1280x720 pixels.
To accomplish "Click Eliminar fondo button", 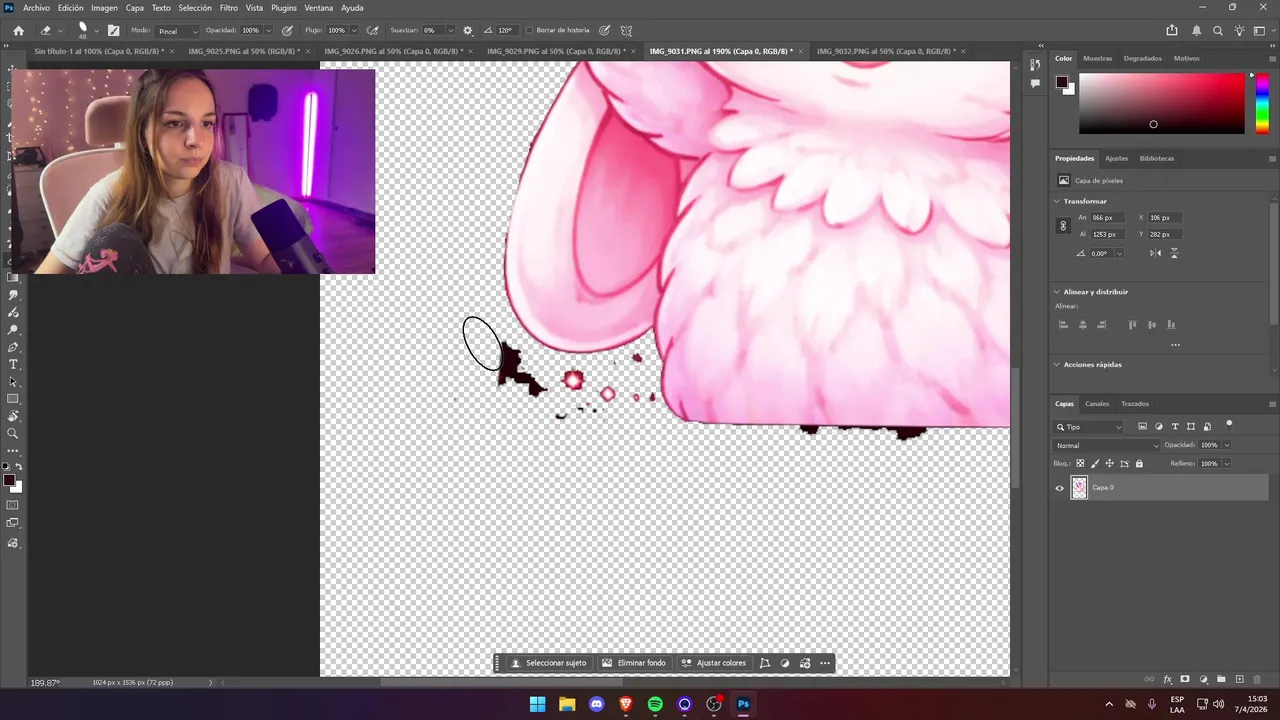I will point(634,663).
